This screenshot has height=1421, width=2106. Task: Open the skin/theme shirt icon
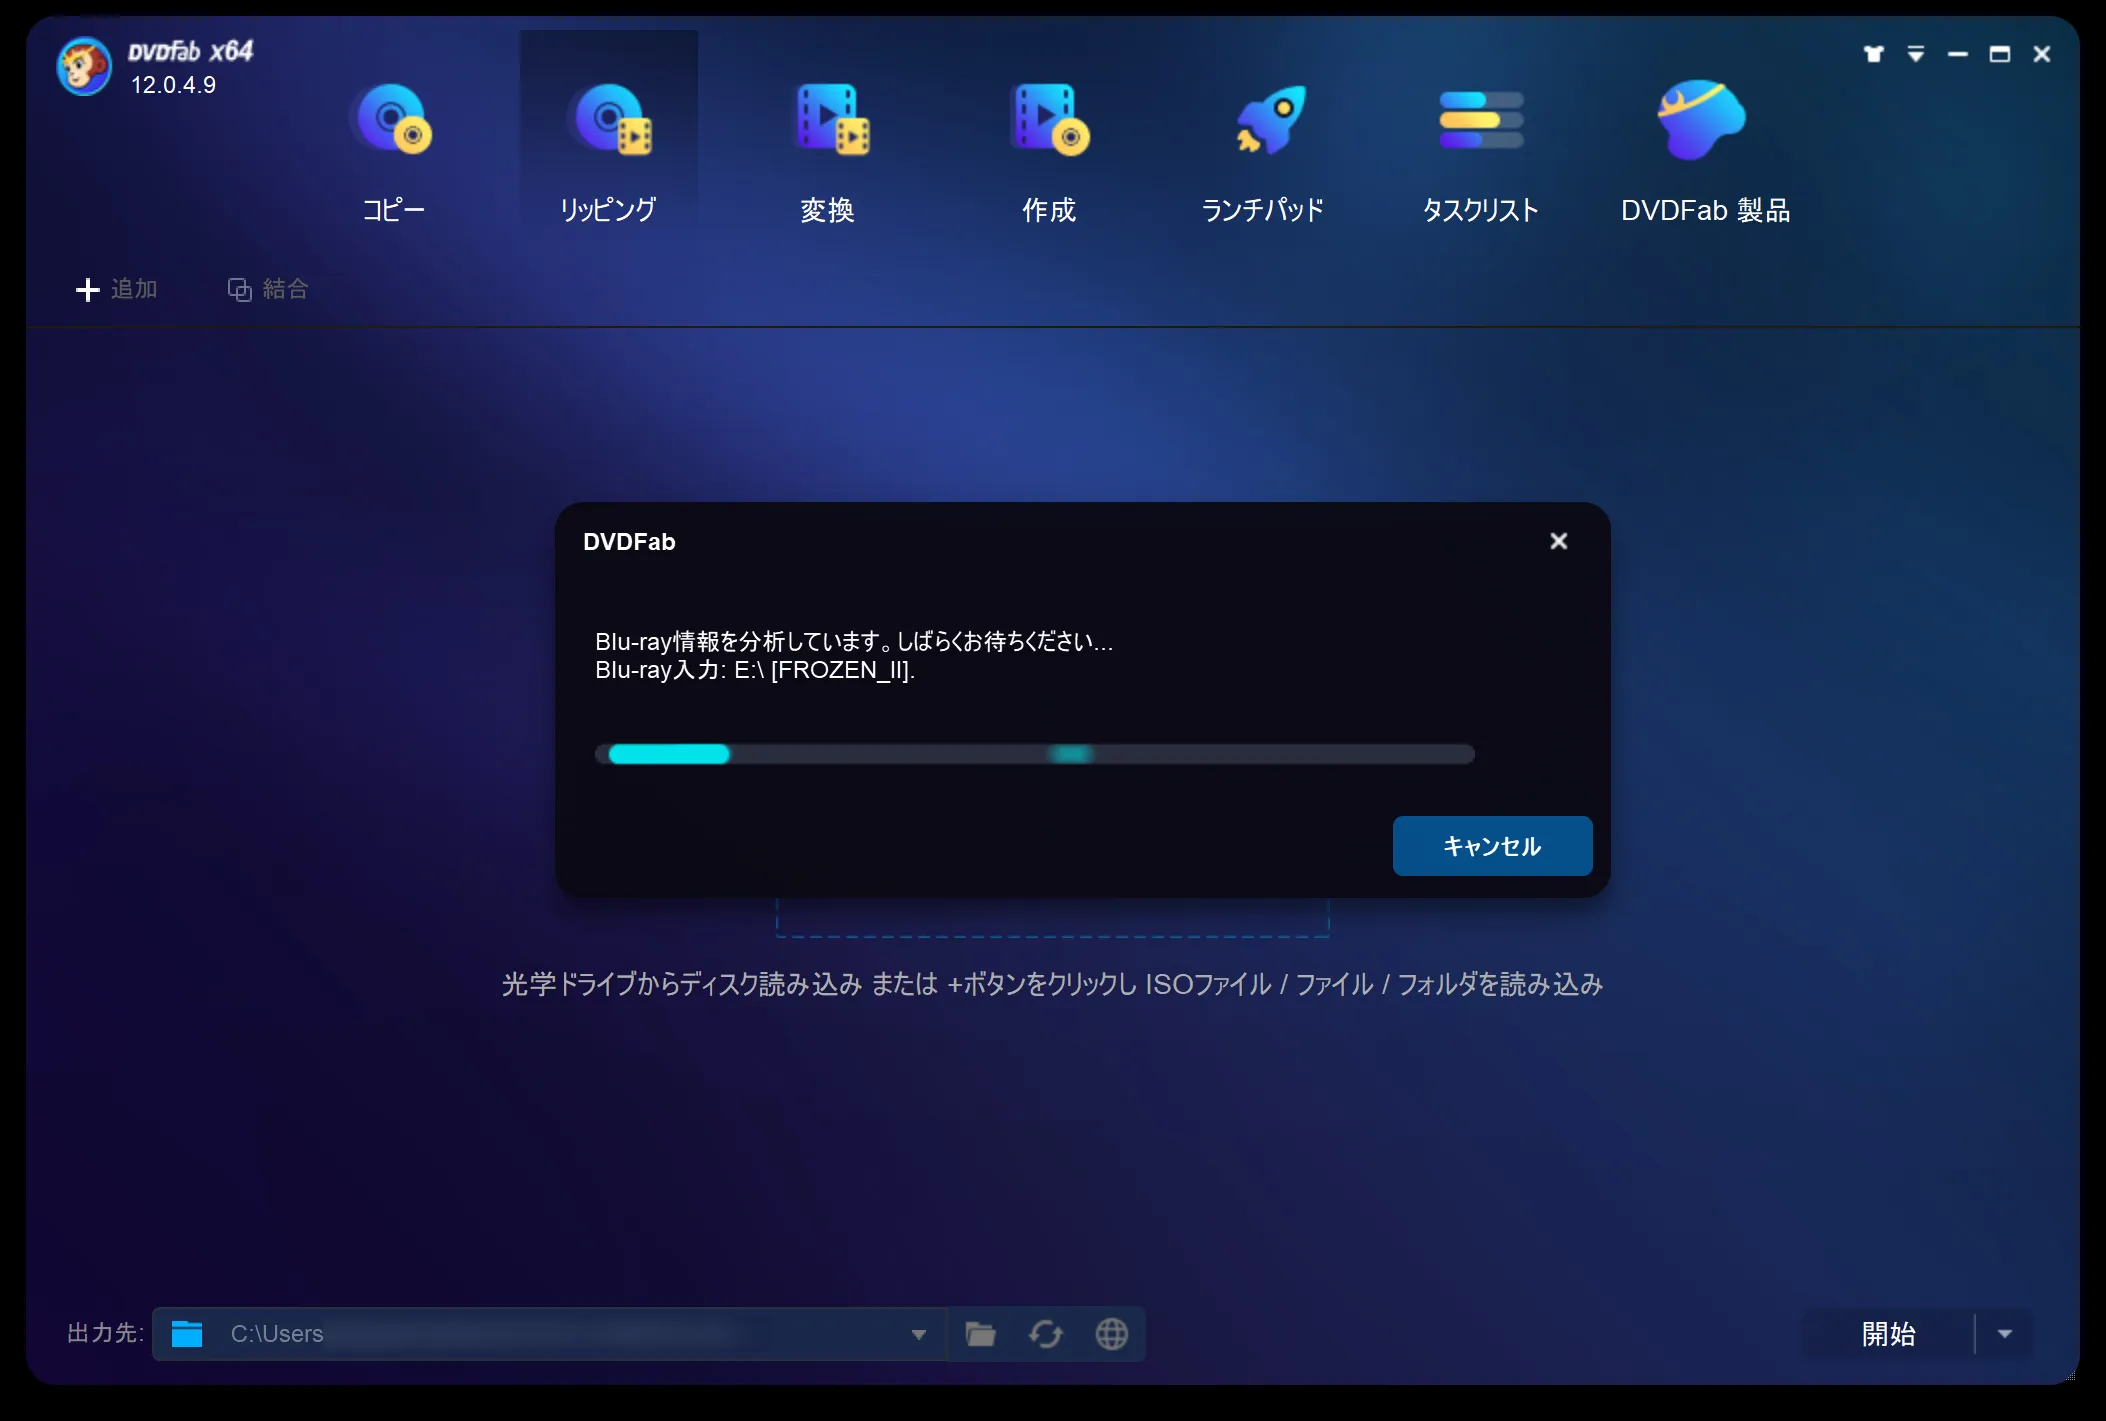coord(1874,54)
